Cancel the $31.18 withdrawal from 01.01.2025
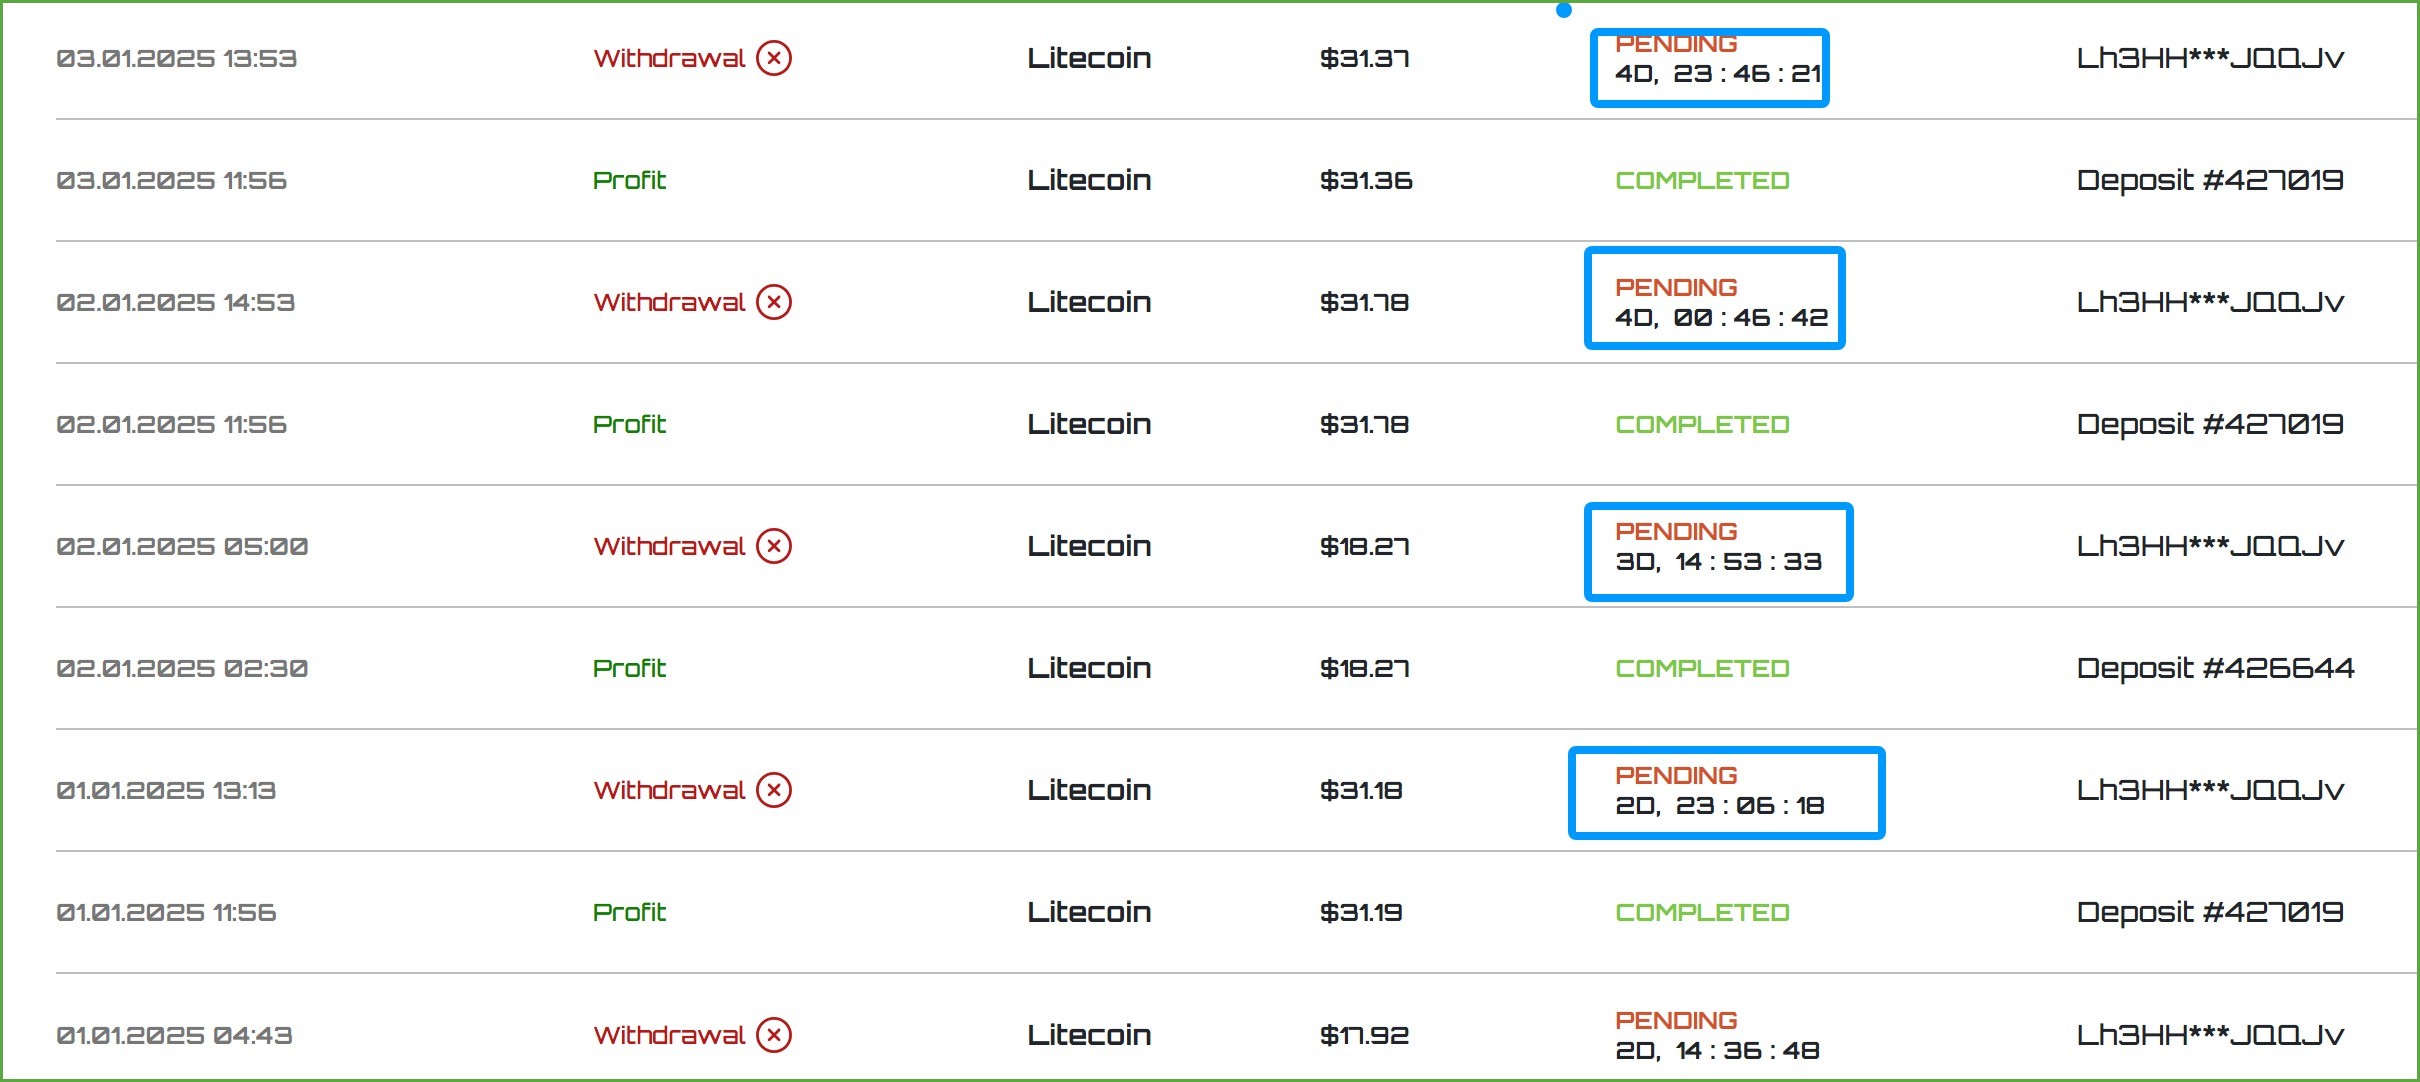 pos(773,790)
